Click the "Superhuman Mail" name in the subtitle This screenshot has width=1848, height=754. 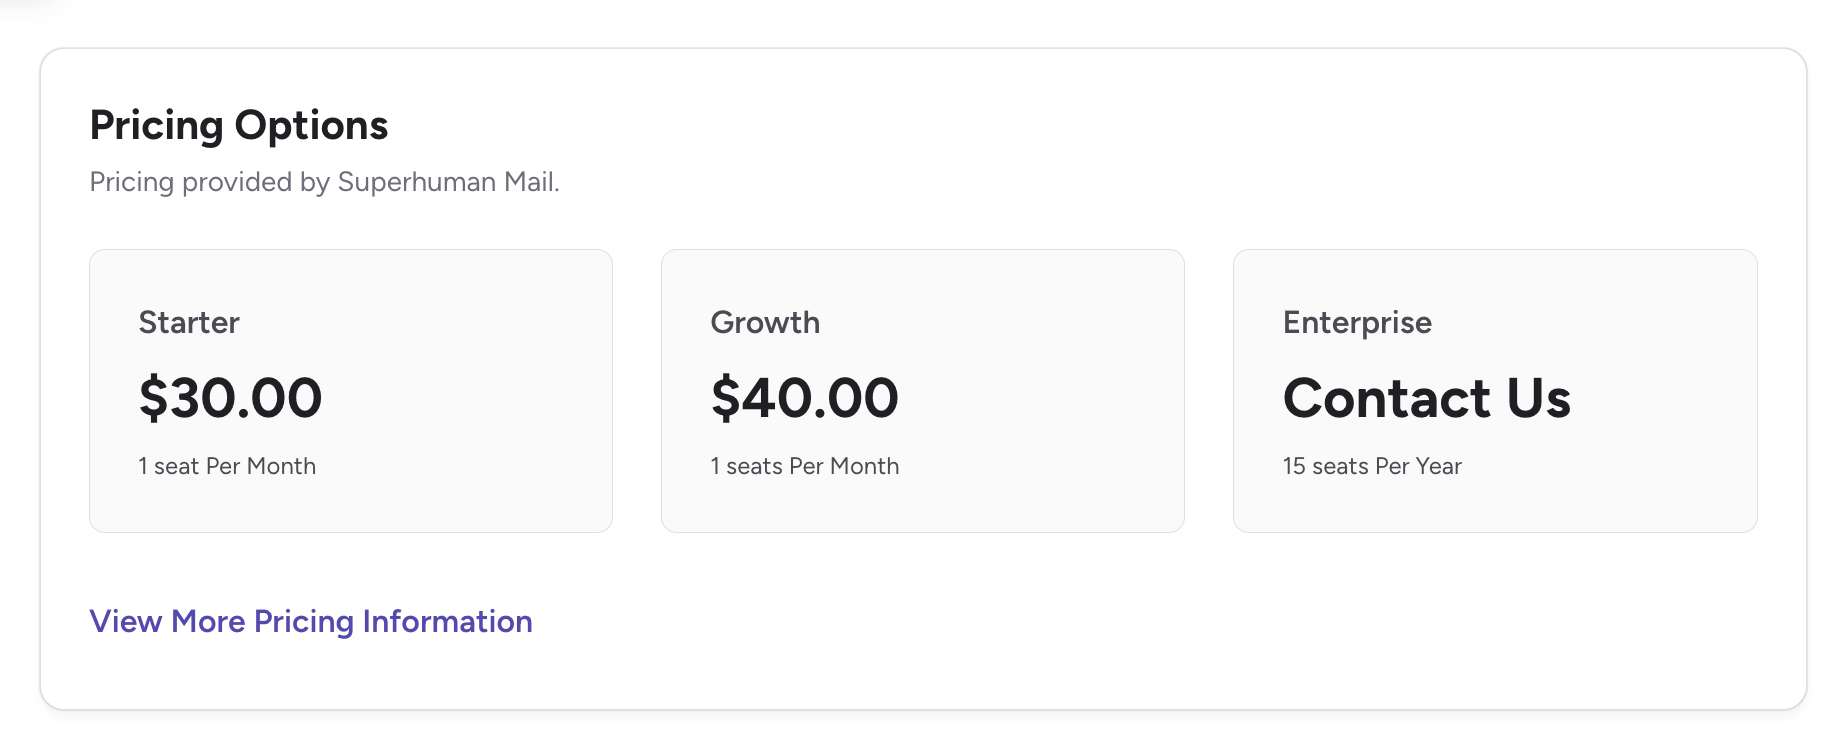tap(446, 182)
